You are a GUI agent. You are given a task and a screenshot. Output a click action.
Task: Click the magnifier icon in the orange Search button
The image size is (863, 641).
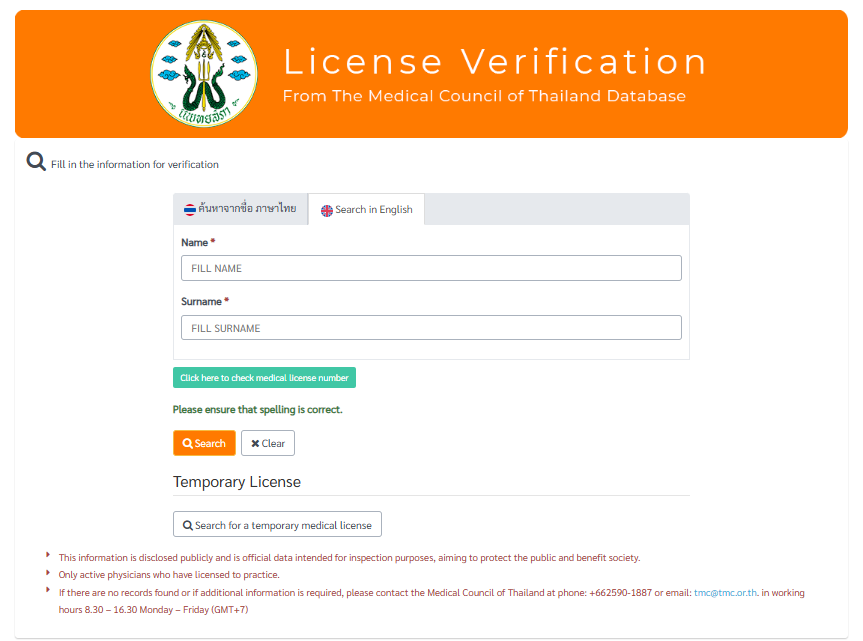tap(187, 444)
